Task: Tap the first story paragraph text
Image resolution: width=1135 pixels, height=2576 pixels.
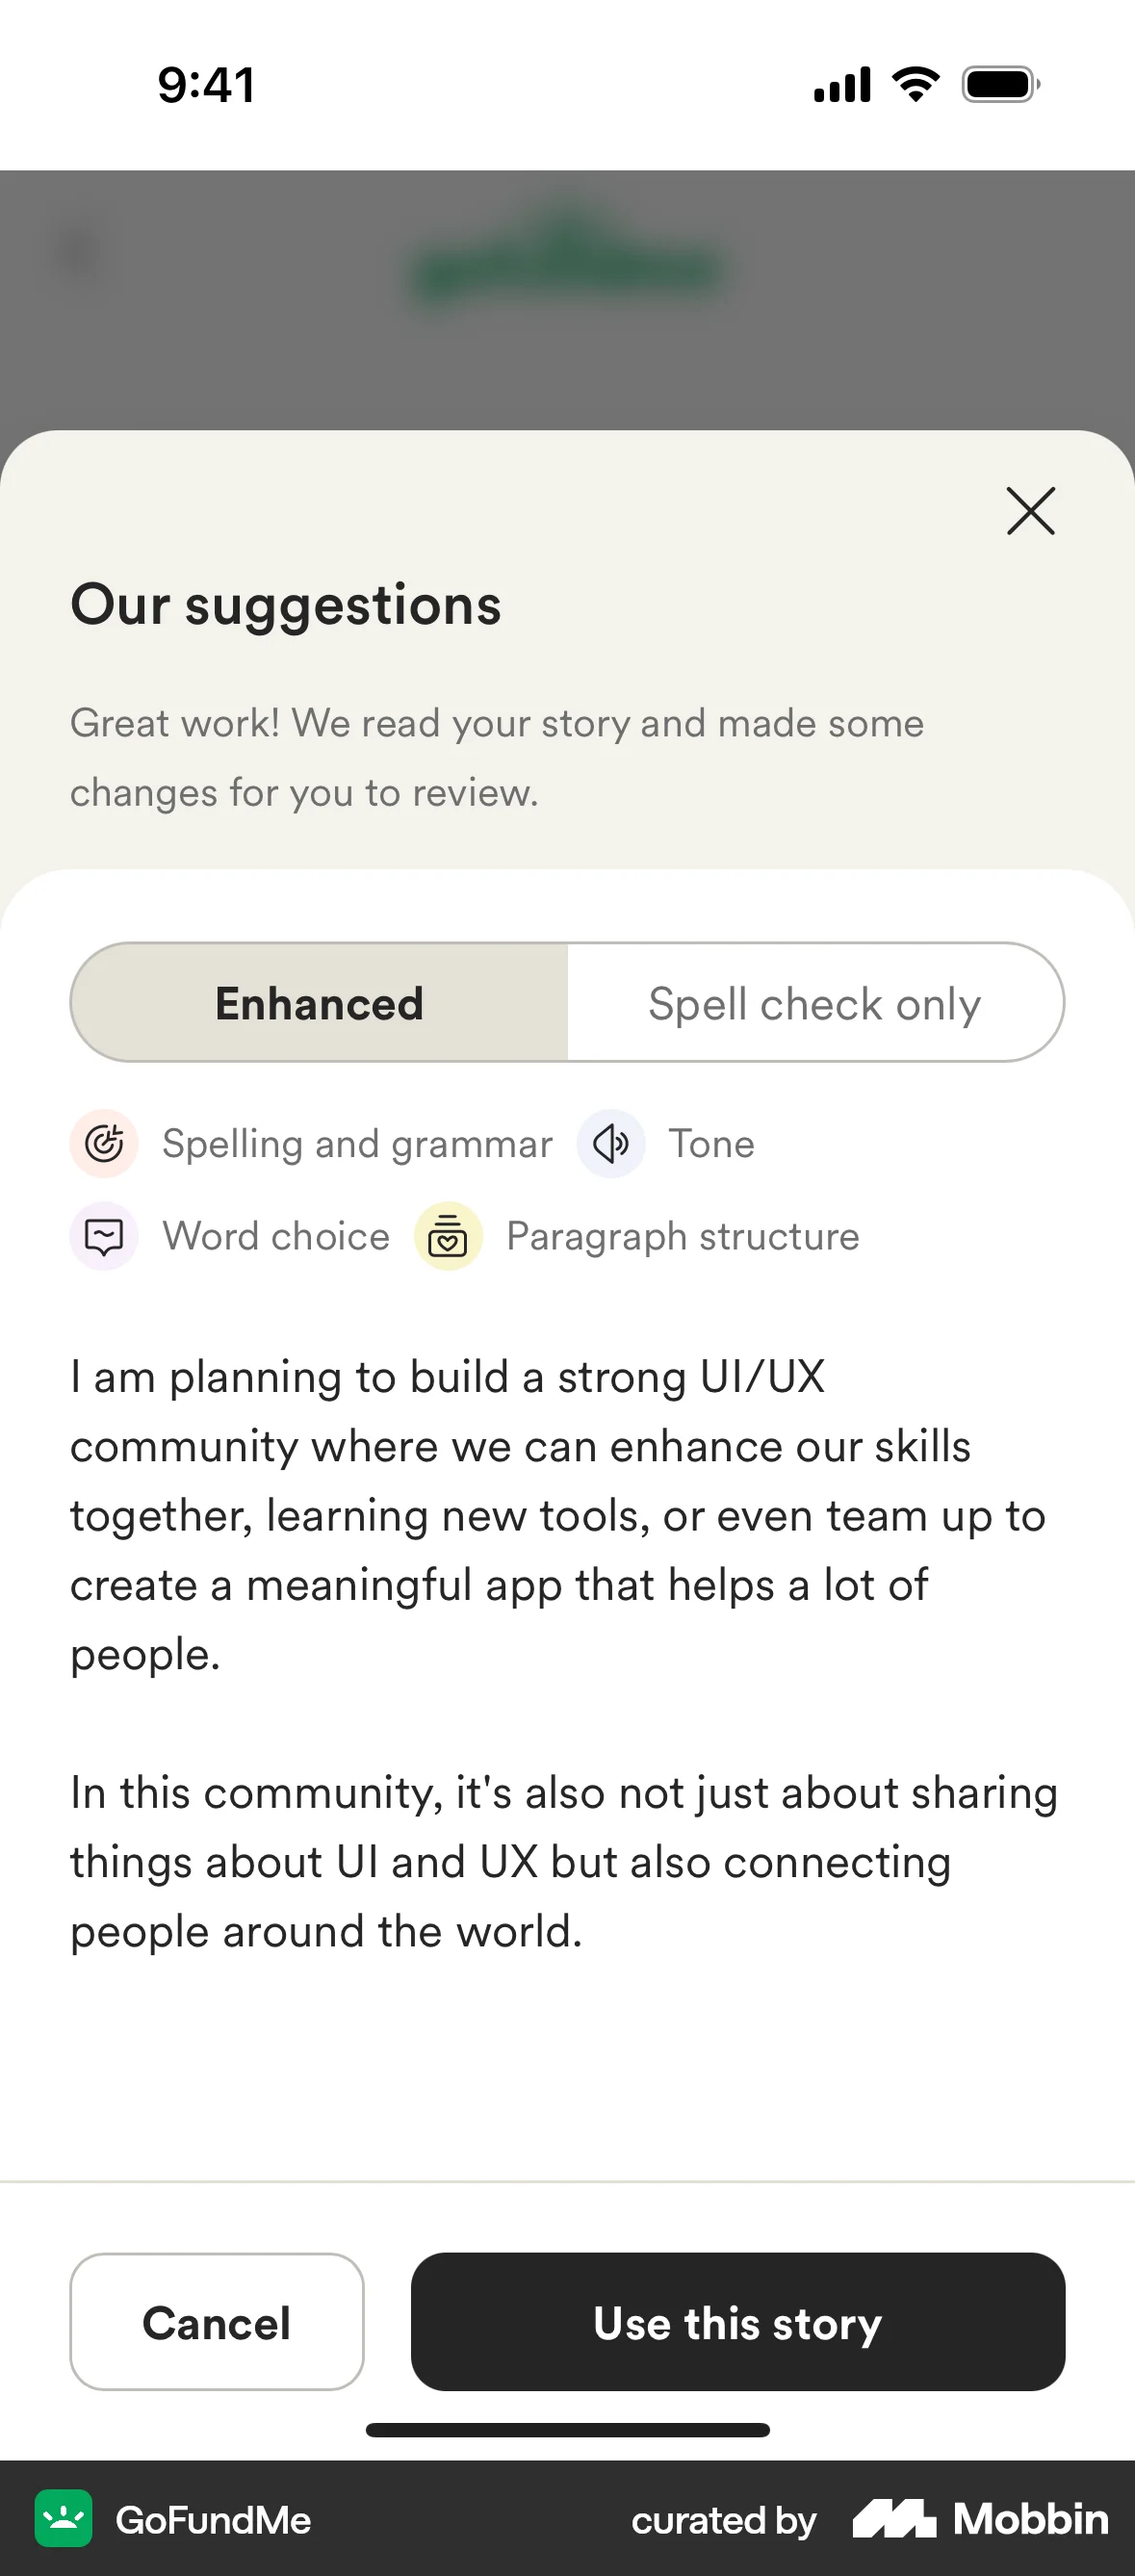Action: 556,1515
